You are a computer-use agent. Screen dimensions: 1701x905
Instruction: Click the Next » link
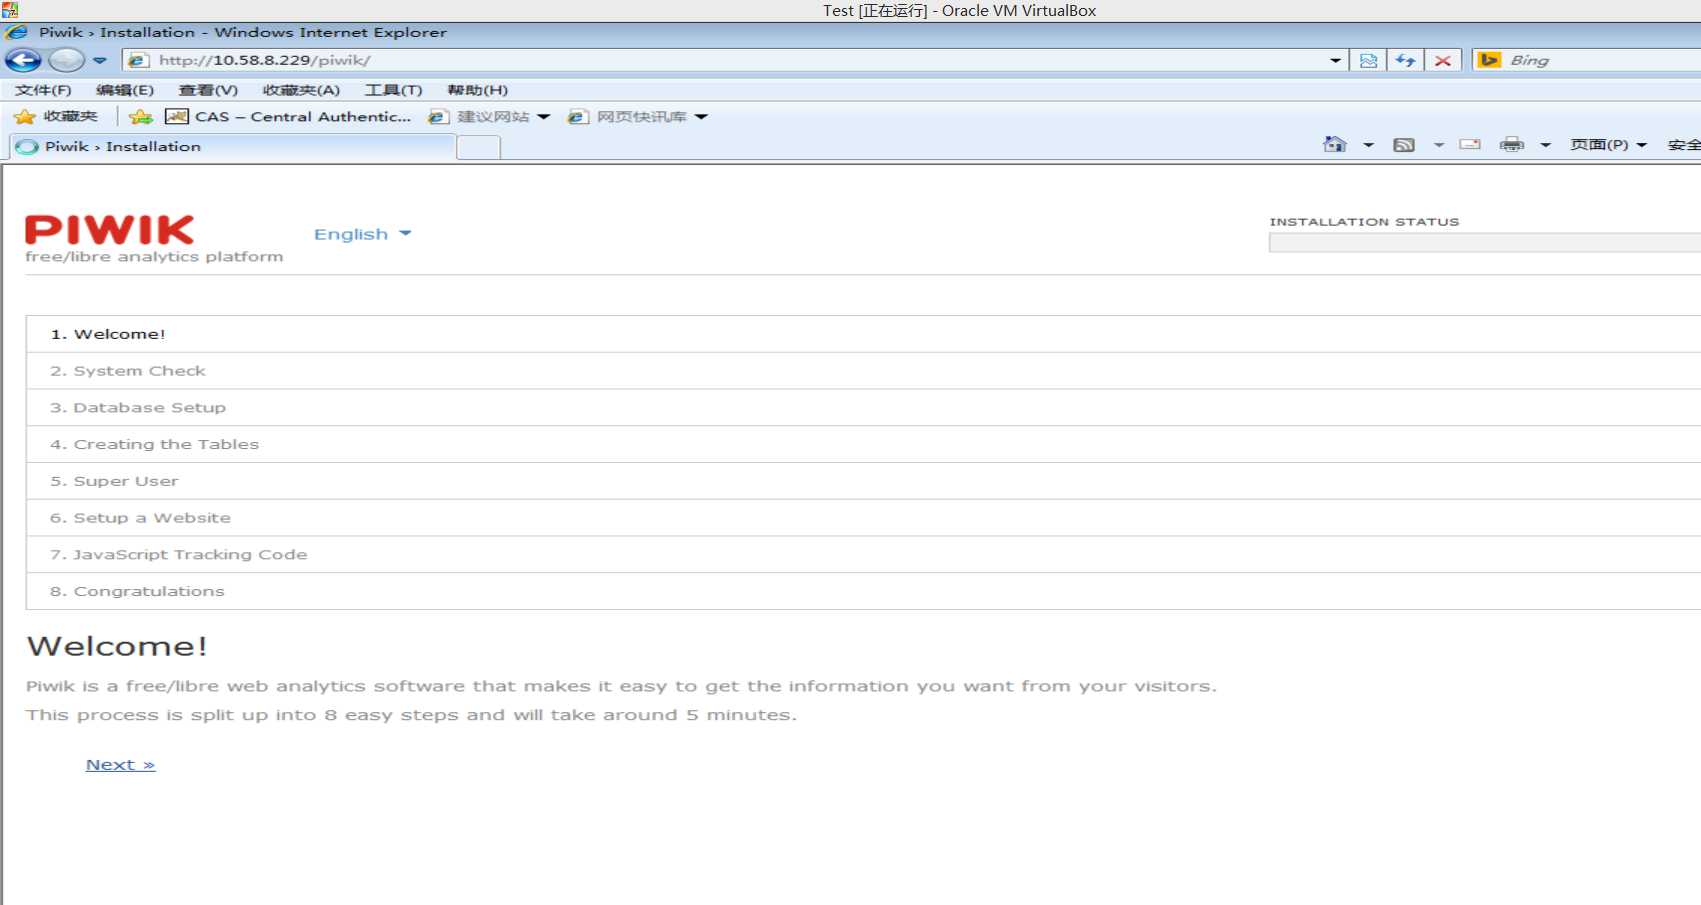point(120,765)
